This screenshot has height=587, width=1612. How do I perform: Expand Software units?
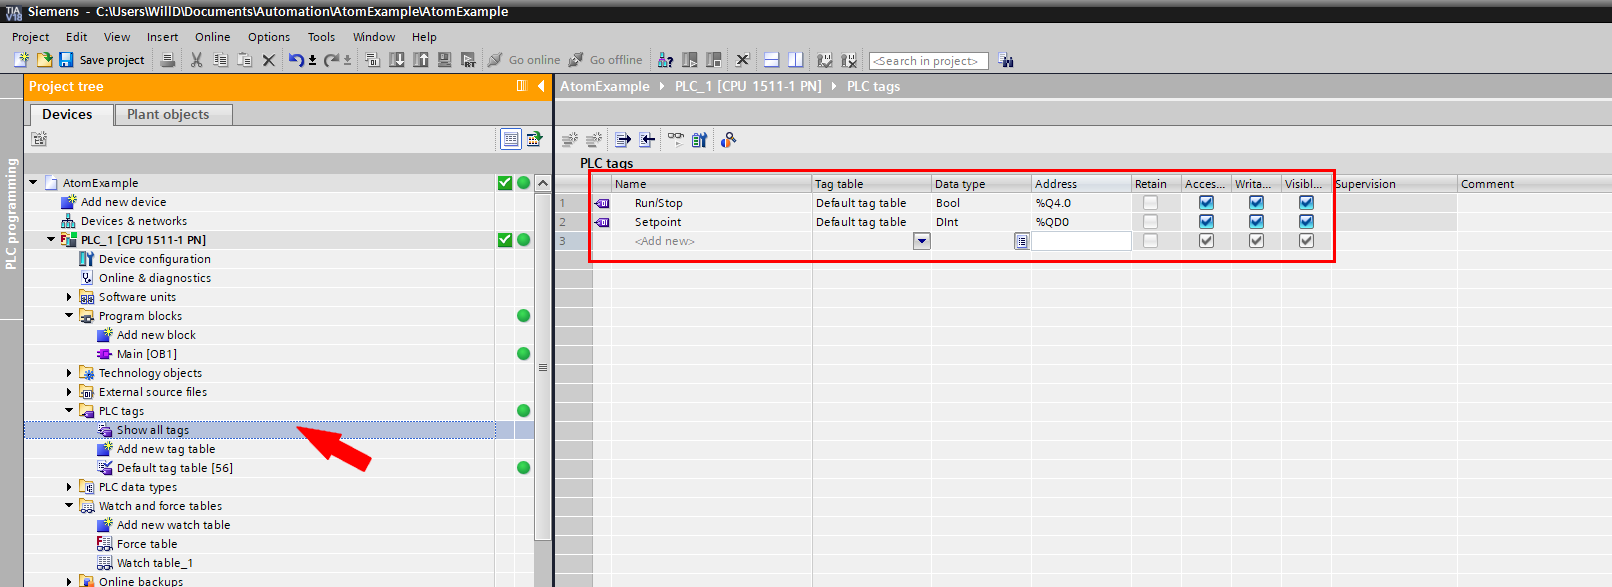point(69,297)
